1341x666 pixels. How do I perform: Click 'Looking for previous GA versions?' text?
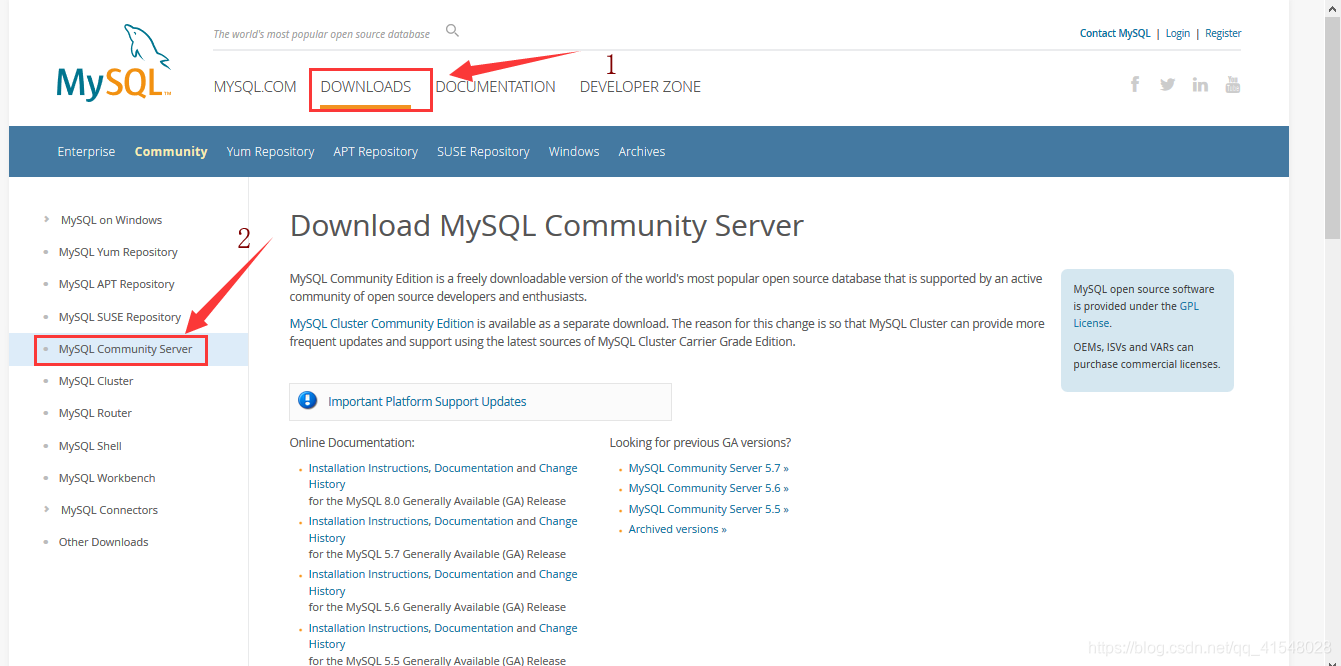pyautogui.click(x=700, y=442)
